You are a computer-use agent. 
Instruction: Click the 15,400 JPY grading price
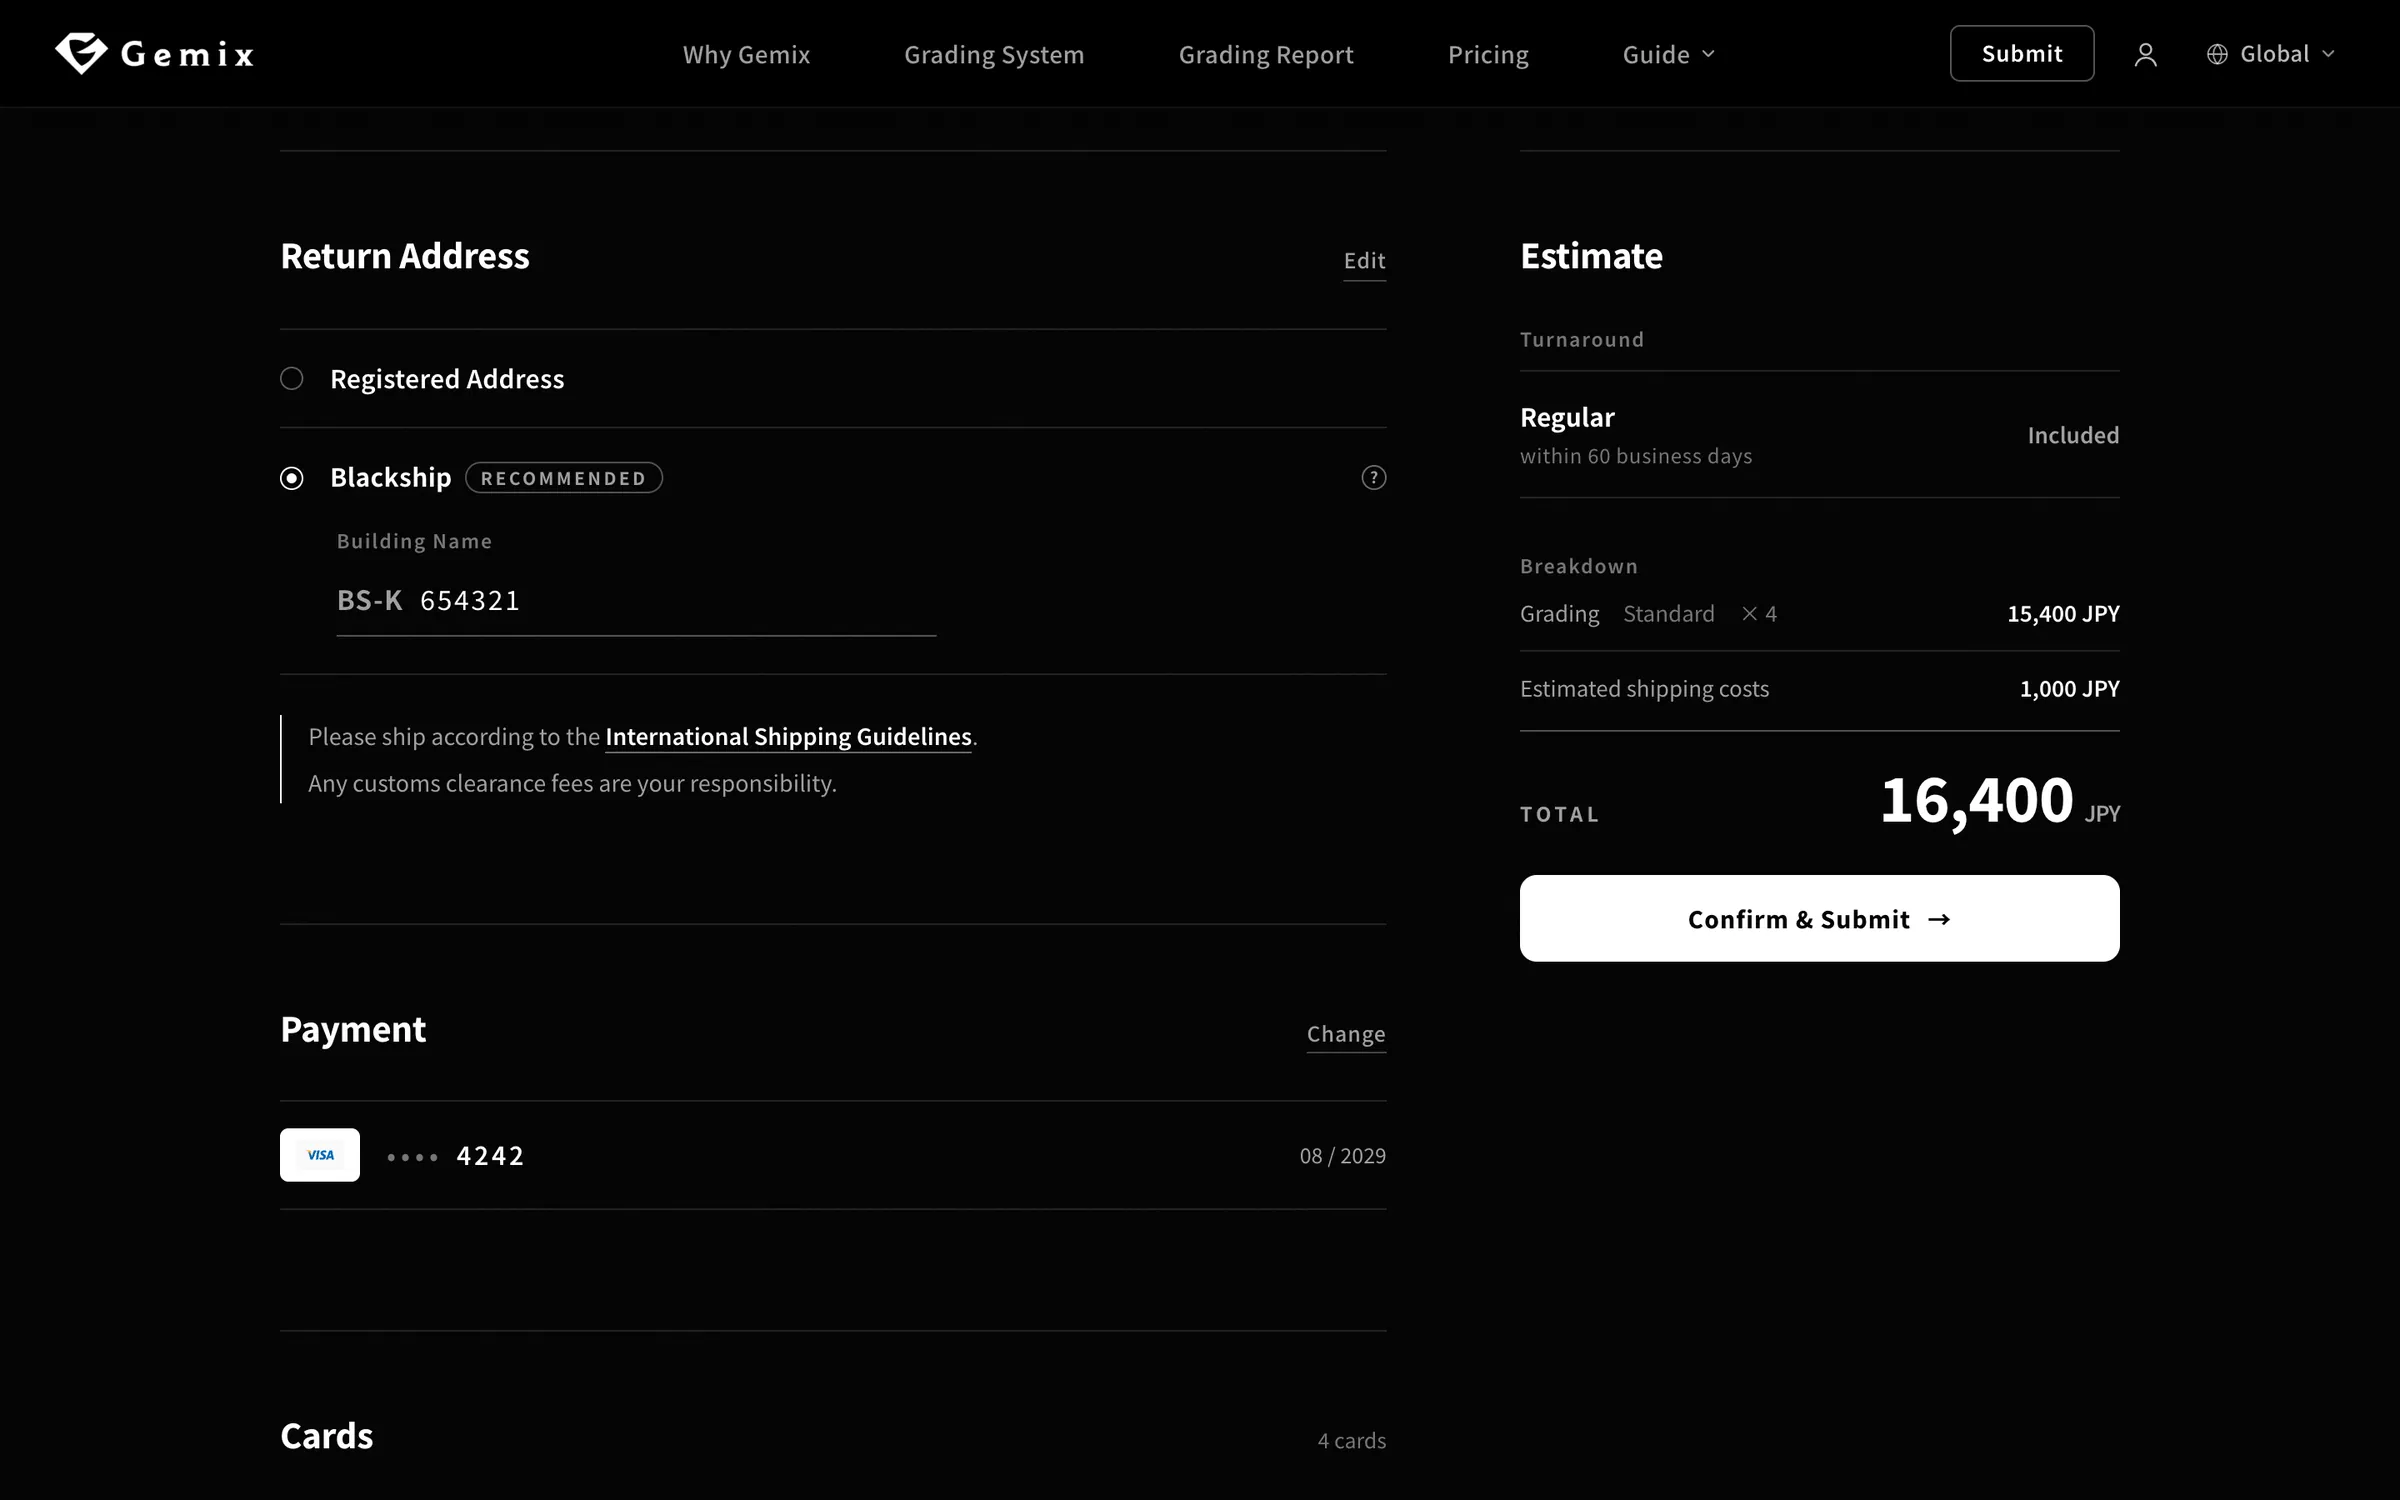2063,614
